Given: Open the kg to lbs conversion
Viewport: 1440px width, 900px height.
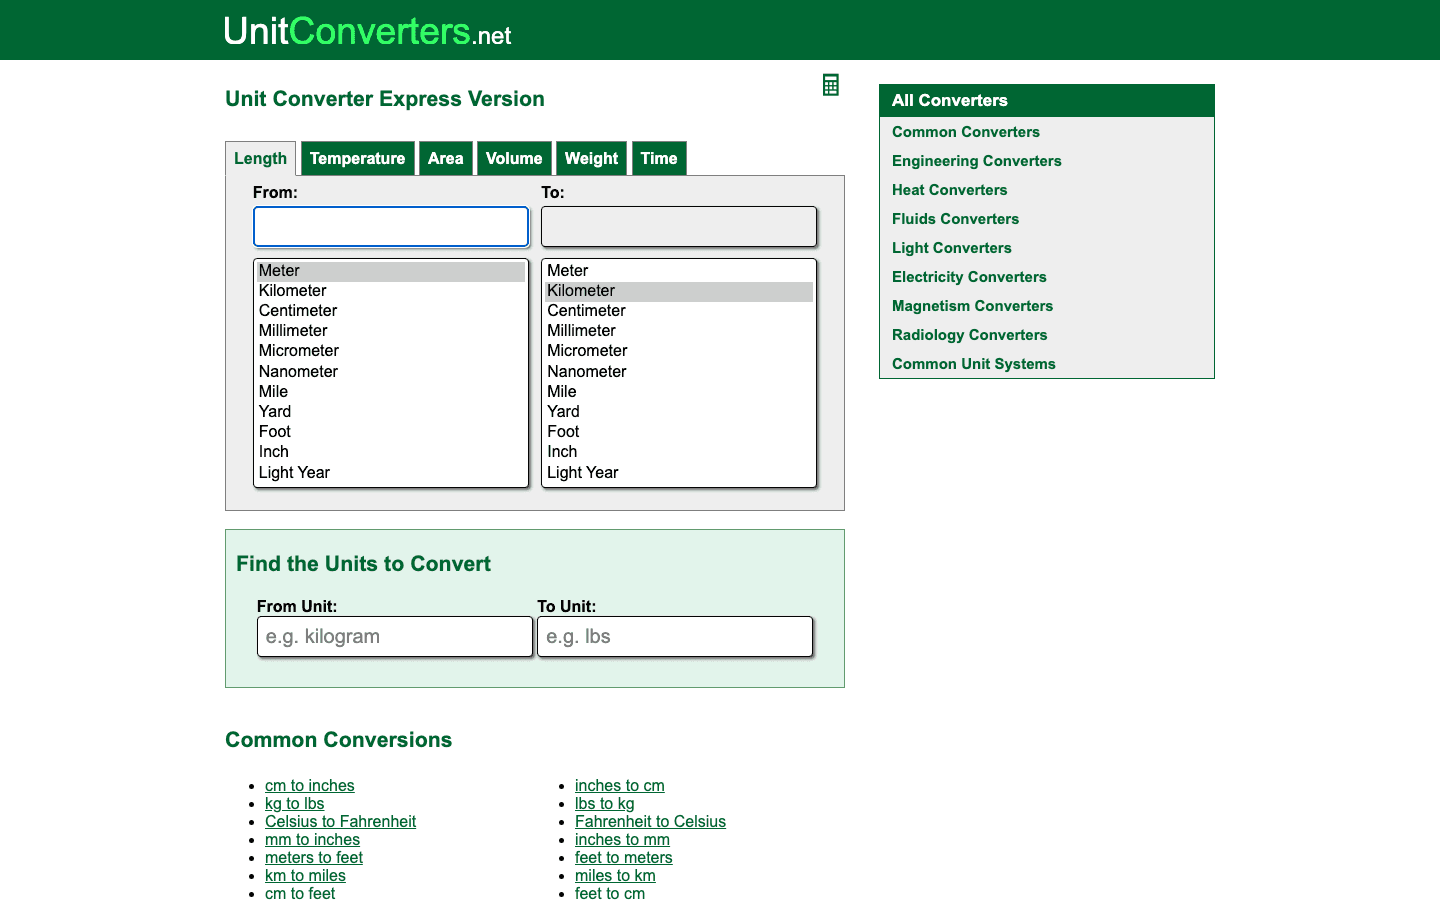Looking at the screenshot, I should [294, 803].
